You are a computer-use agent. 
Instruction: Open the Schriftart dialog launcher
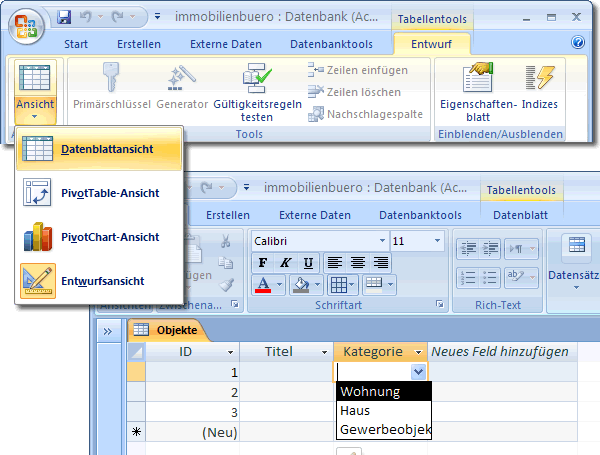[x=440, y=304]
